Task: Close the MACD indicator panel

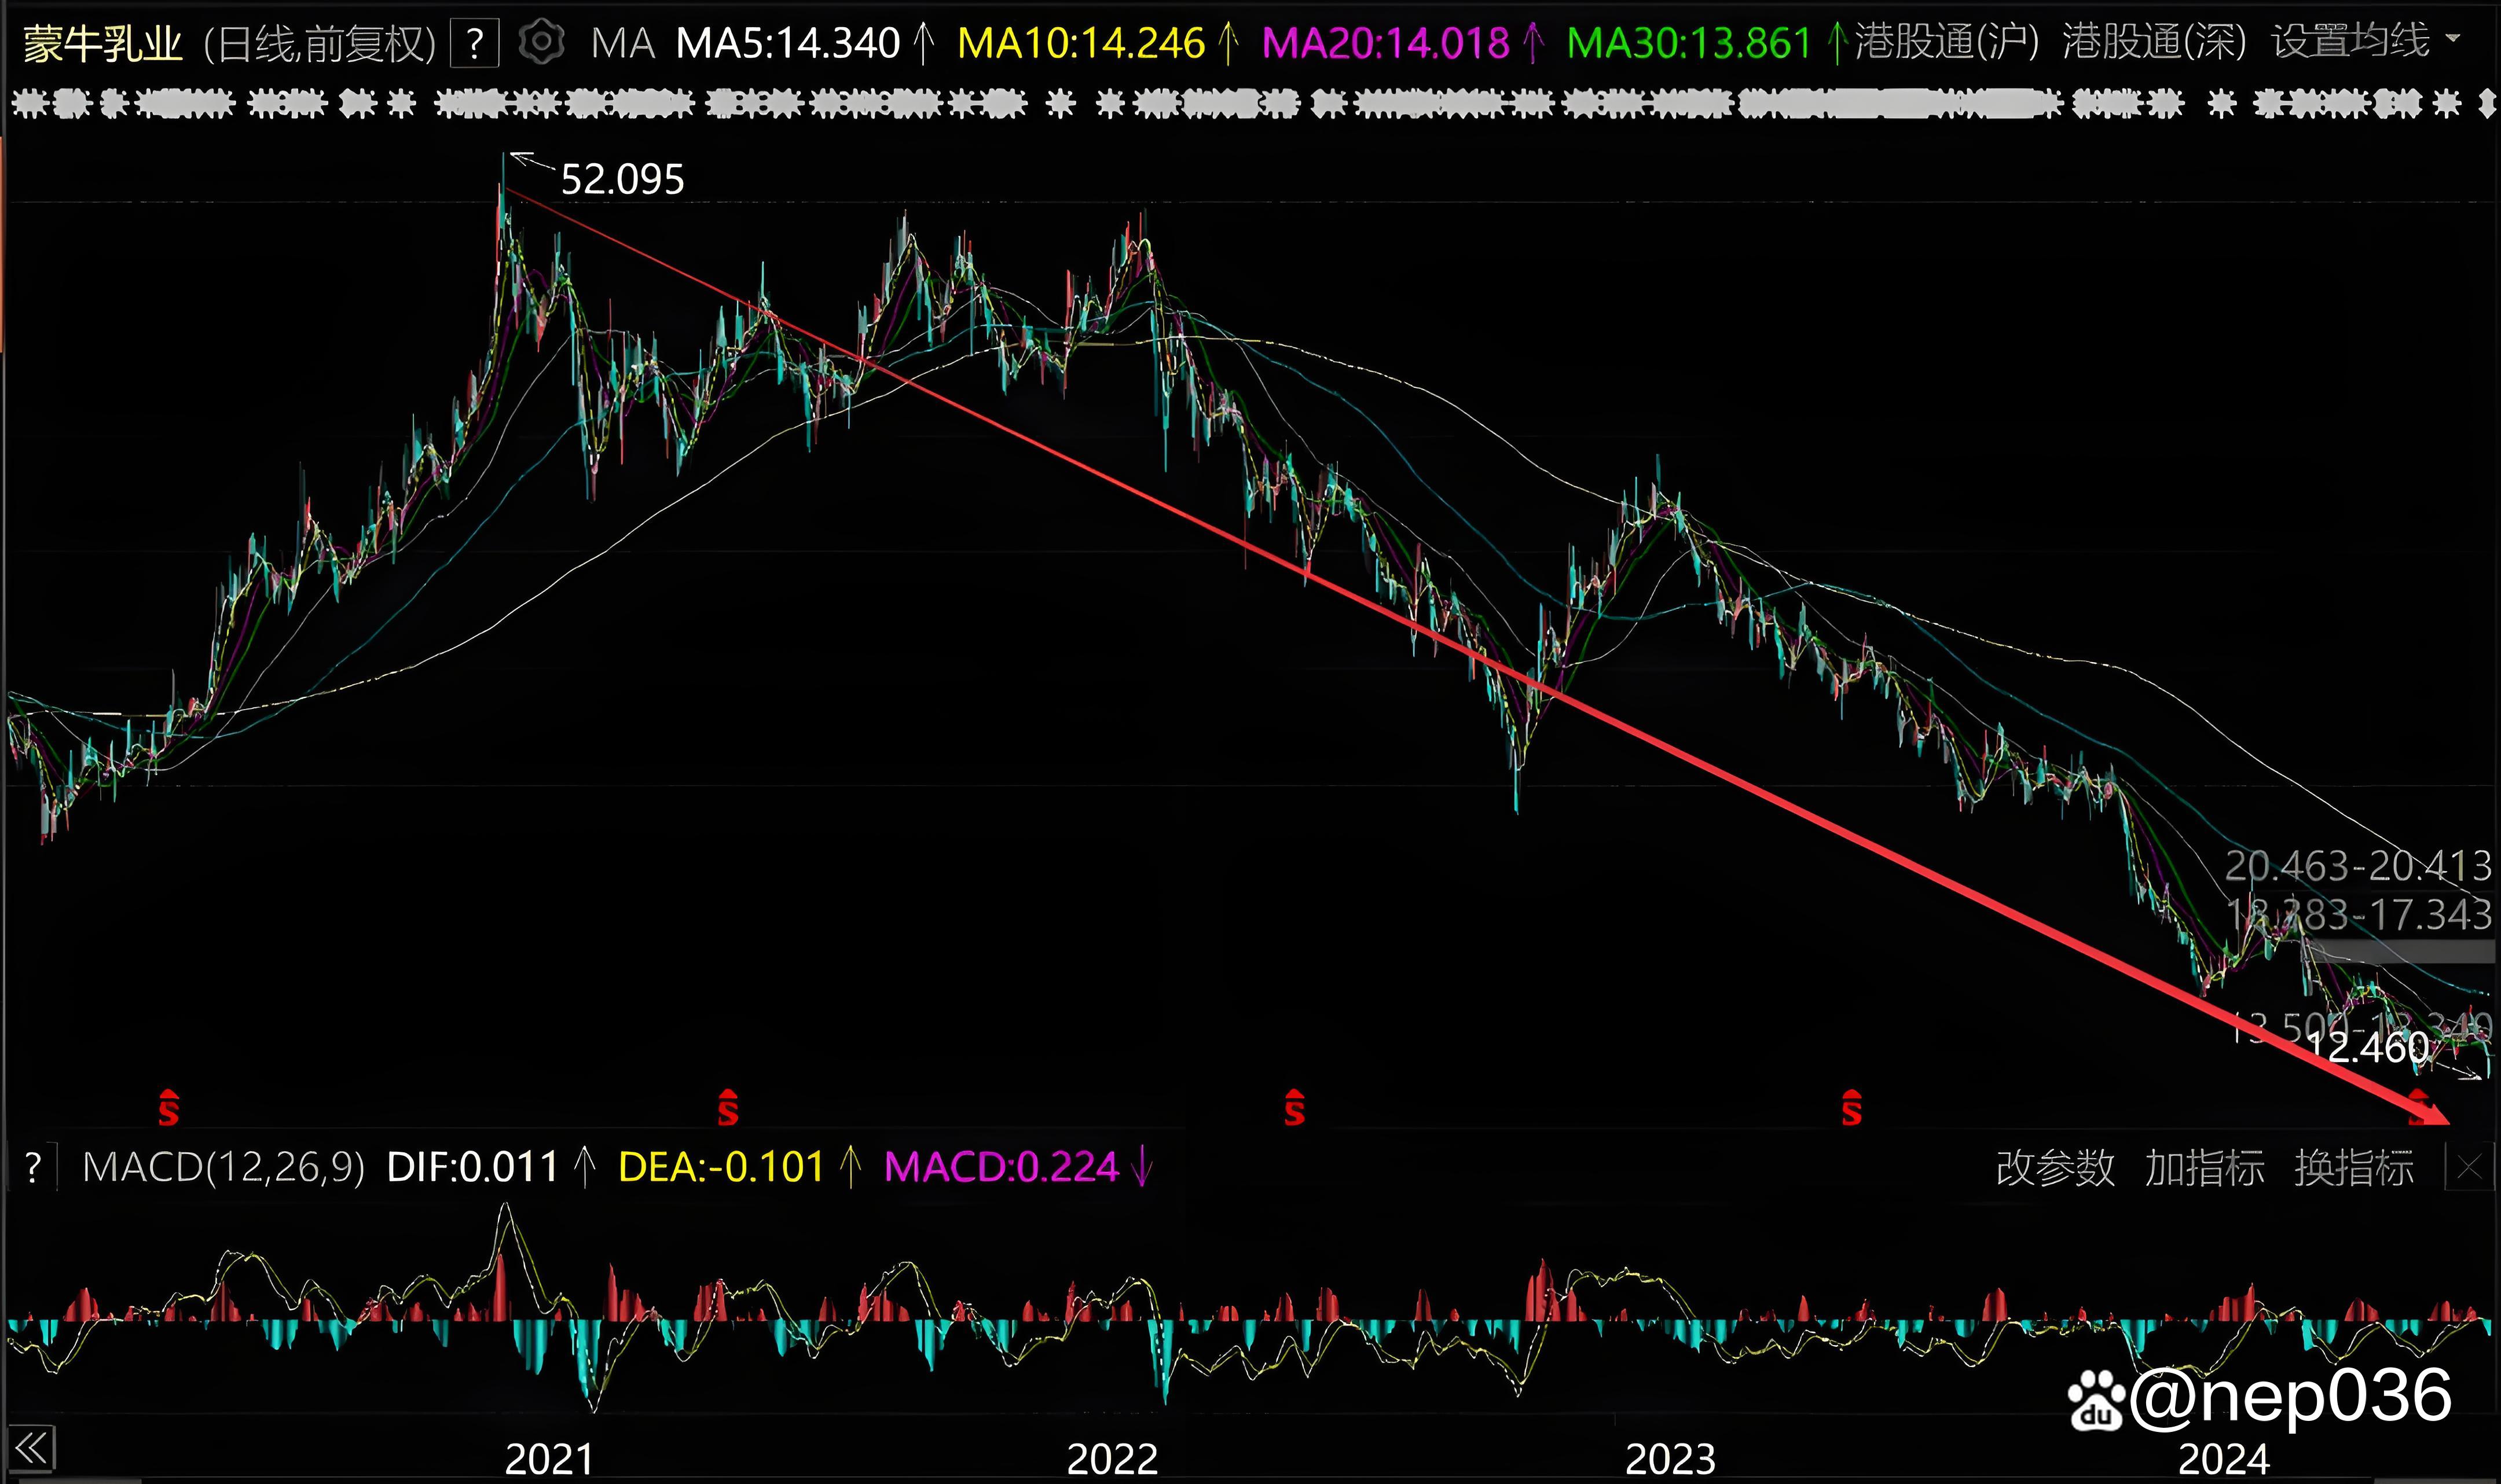Action: 2468,1168
